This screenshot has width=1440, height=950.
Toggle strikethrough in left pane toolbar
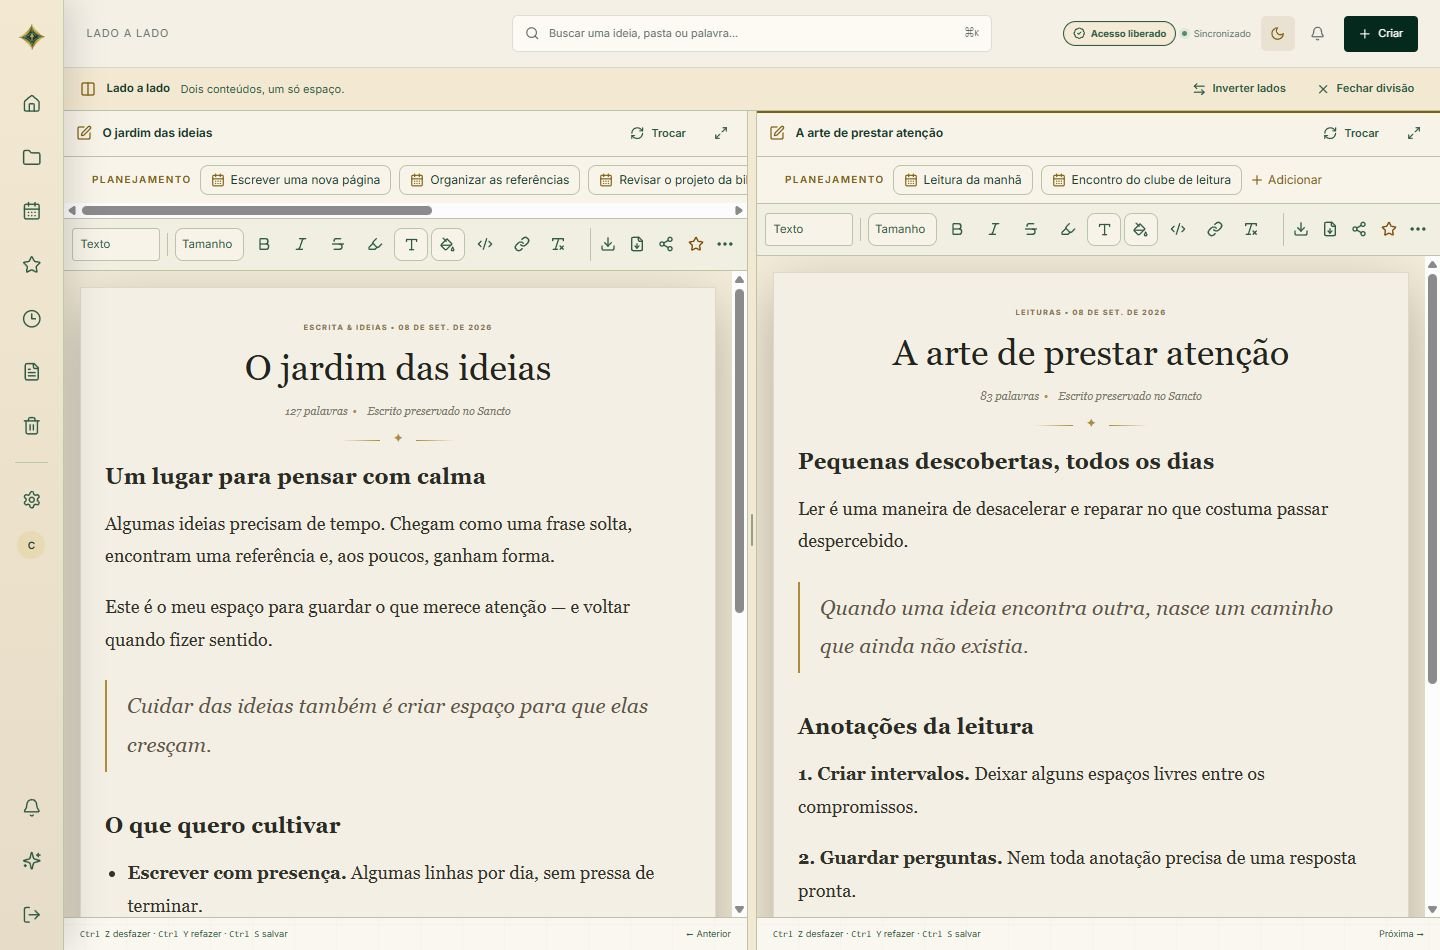coord(338,244)
